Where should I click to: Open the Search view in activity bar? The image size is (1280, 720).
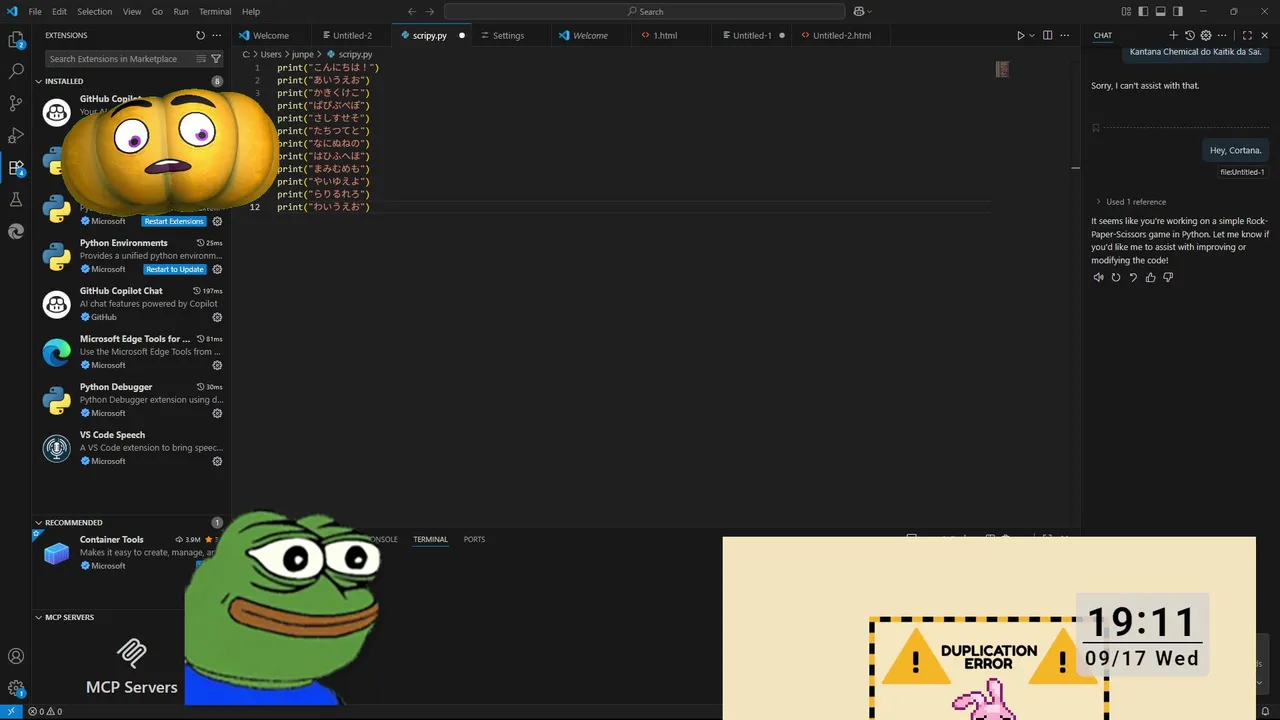16,72
